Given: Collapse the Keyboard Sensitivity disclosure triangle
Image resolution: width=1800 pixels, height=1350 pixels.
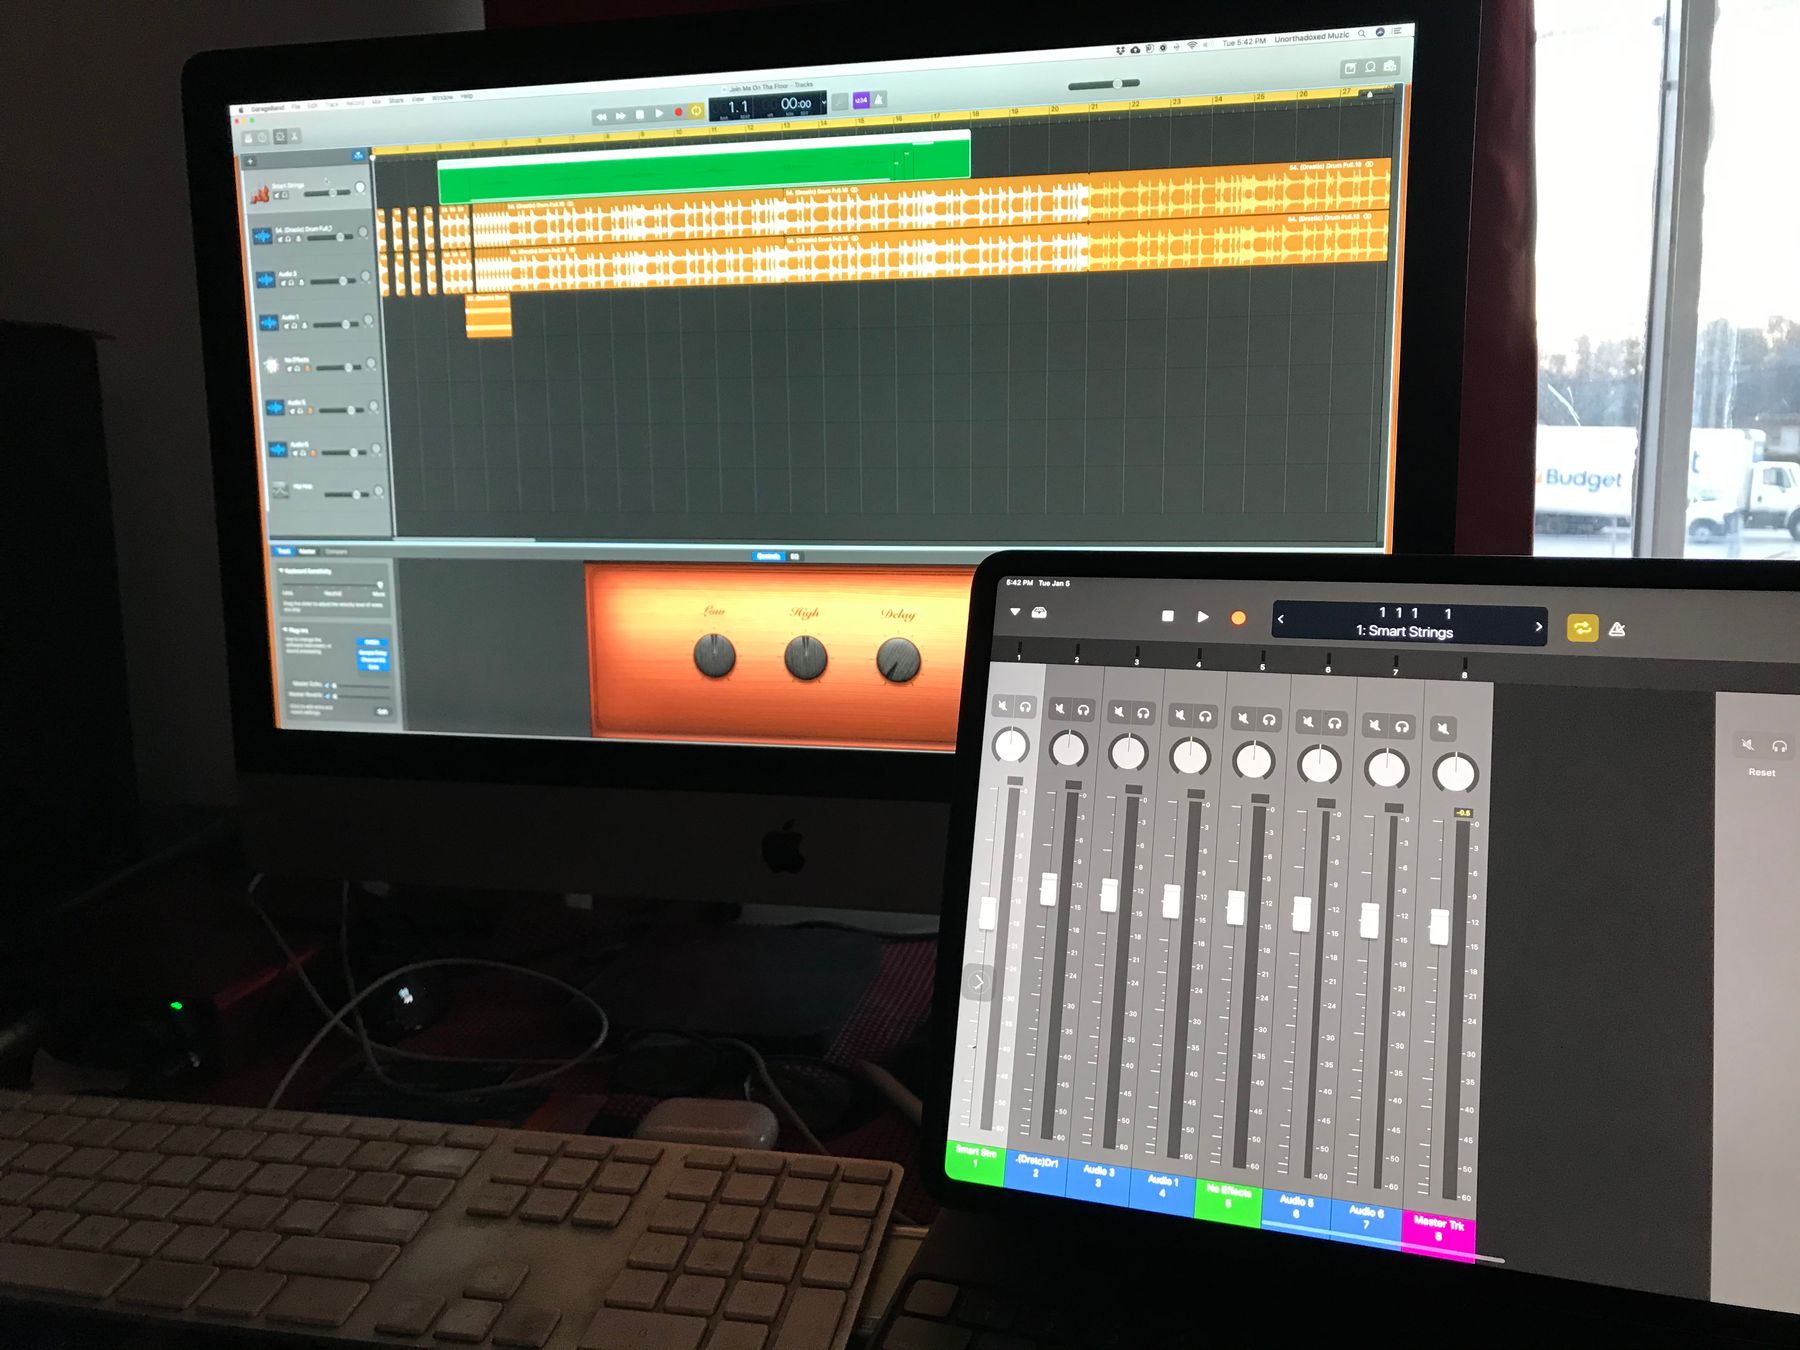Looking at the screenshot, I should point(282,571).
